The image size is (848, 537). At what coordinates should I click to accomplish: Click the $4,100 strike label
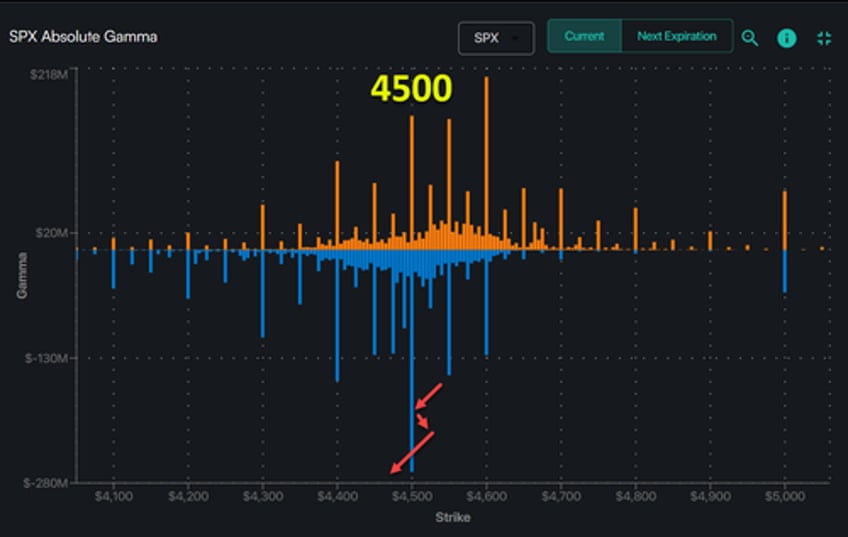[x=114, y=496]
